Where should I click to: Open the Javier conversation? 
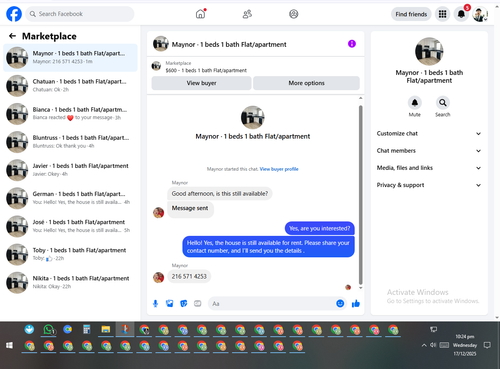point(70,170)
